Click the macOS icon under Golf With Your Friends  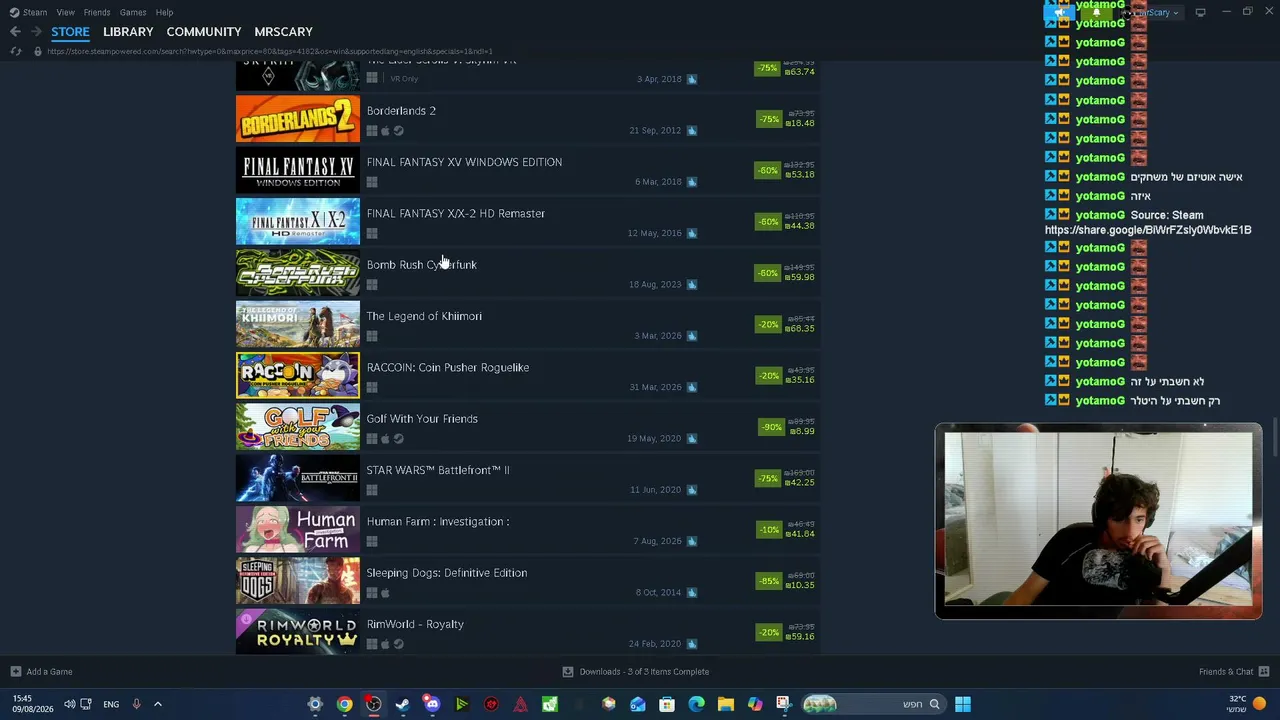point(385,439)
